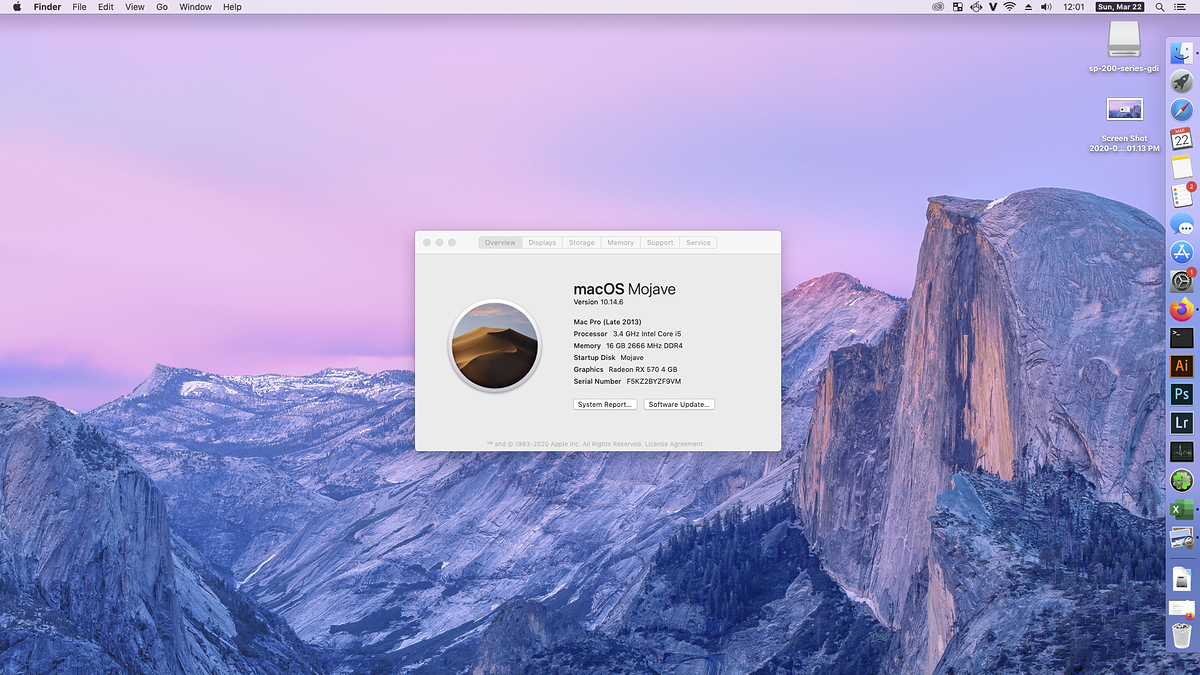This screenshot has width=1200, height=675.
Task: Launch Firefox from the Dock
Action: pos(1182,310)
